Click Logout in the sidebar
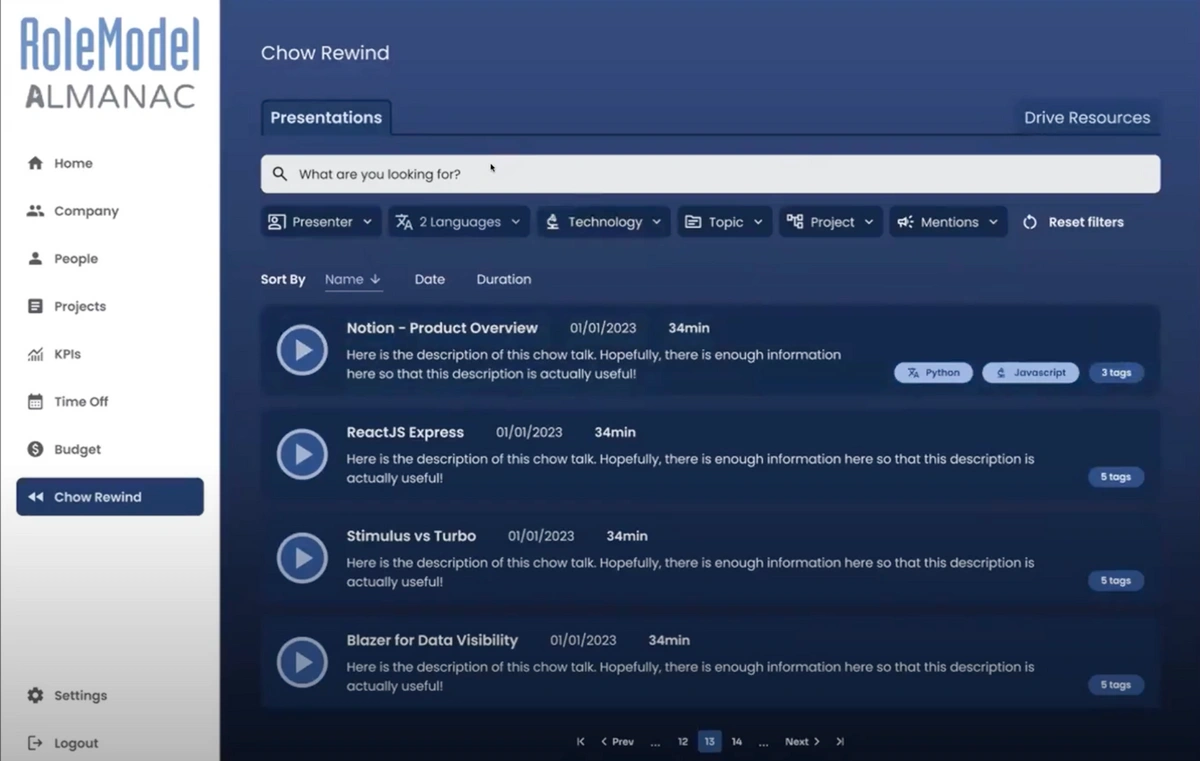Screen dimensions: 1200x761 (110, 743)
